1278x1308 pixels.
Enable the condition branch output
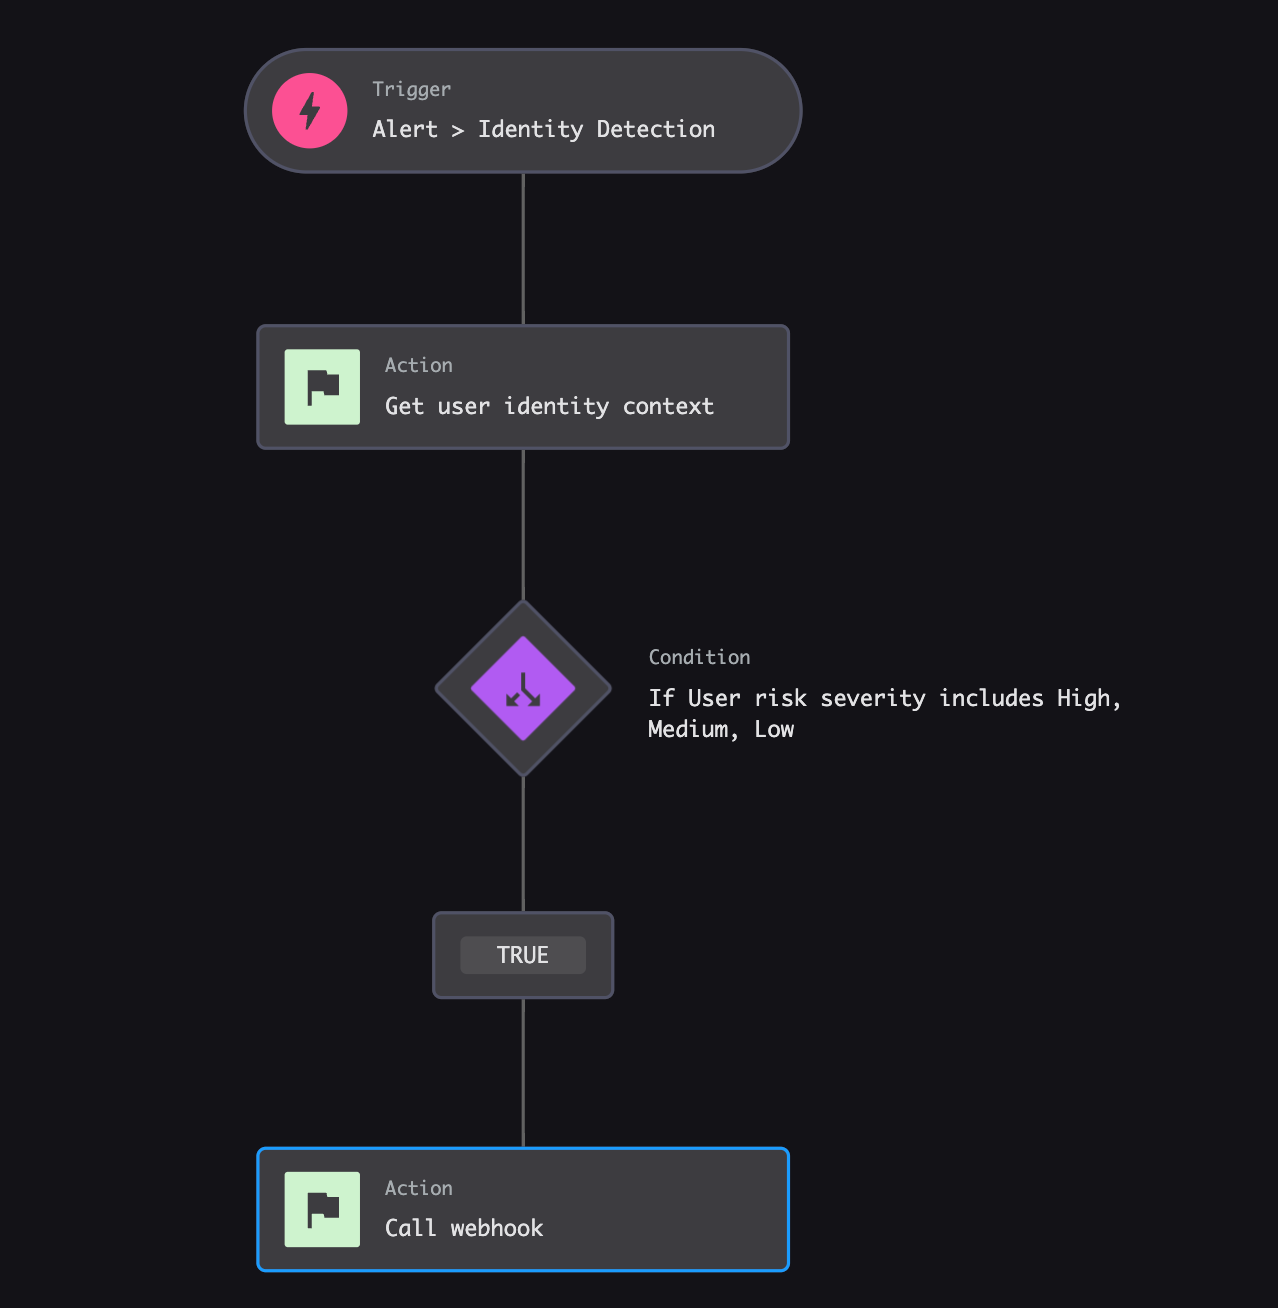tap(522, 955)
